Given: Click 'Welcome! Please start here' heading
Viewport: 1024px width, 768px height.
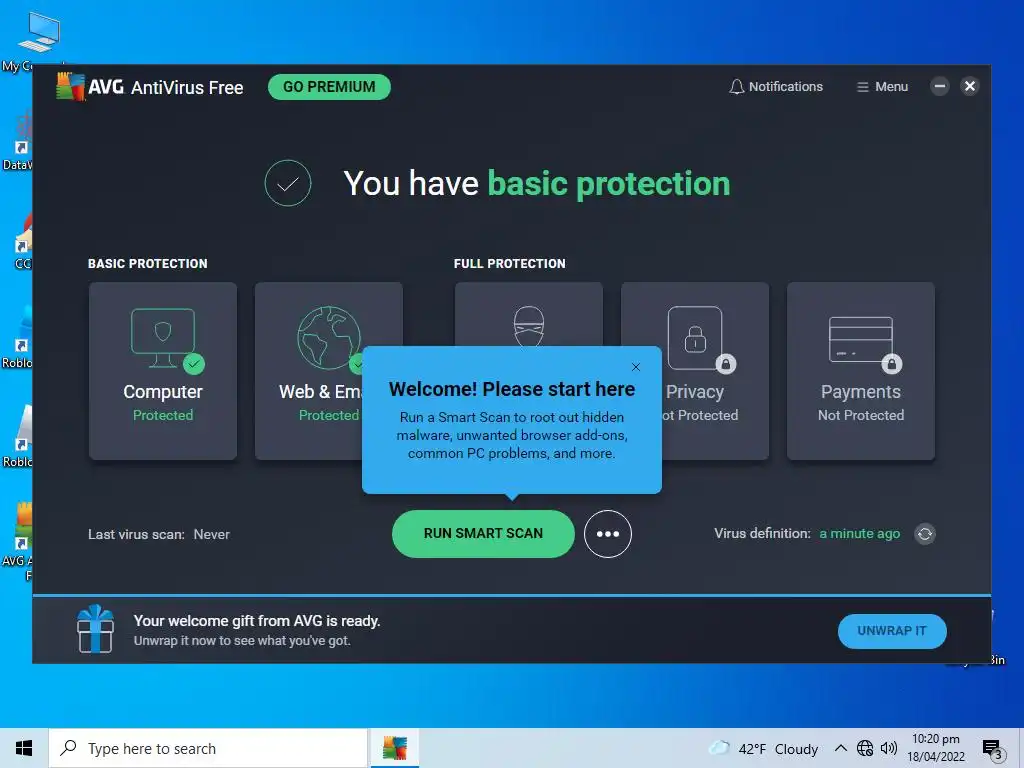Looking at the screenshot, I should click(x=512, y=389).
